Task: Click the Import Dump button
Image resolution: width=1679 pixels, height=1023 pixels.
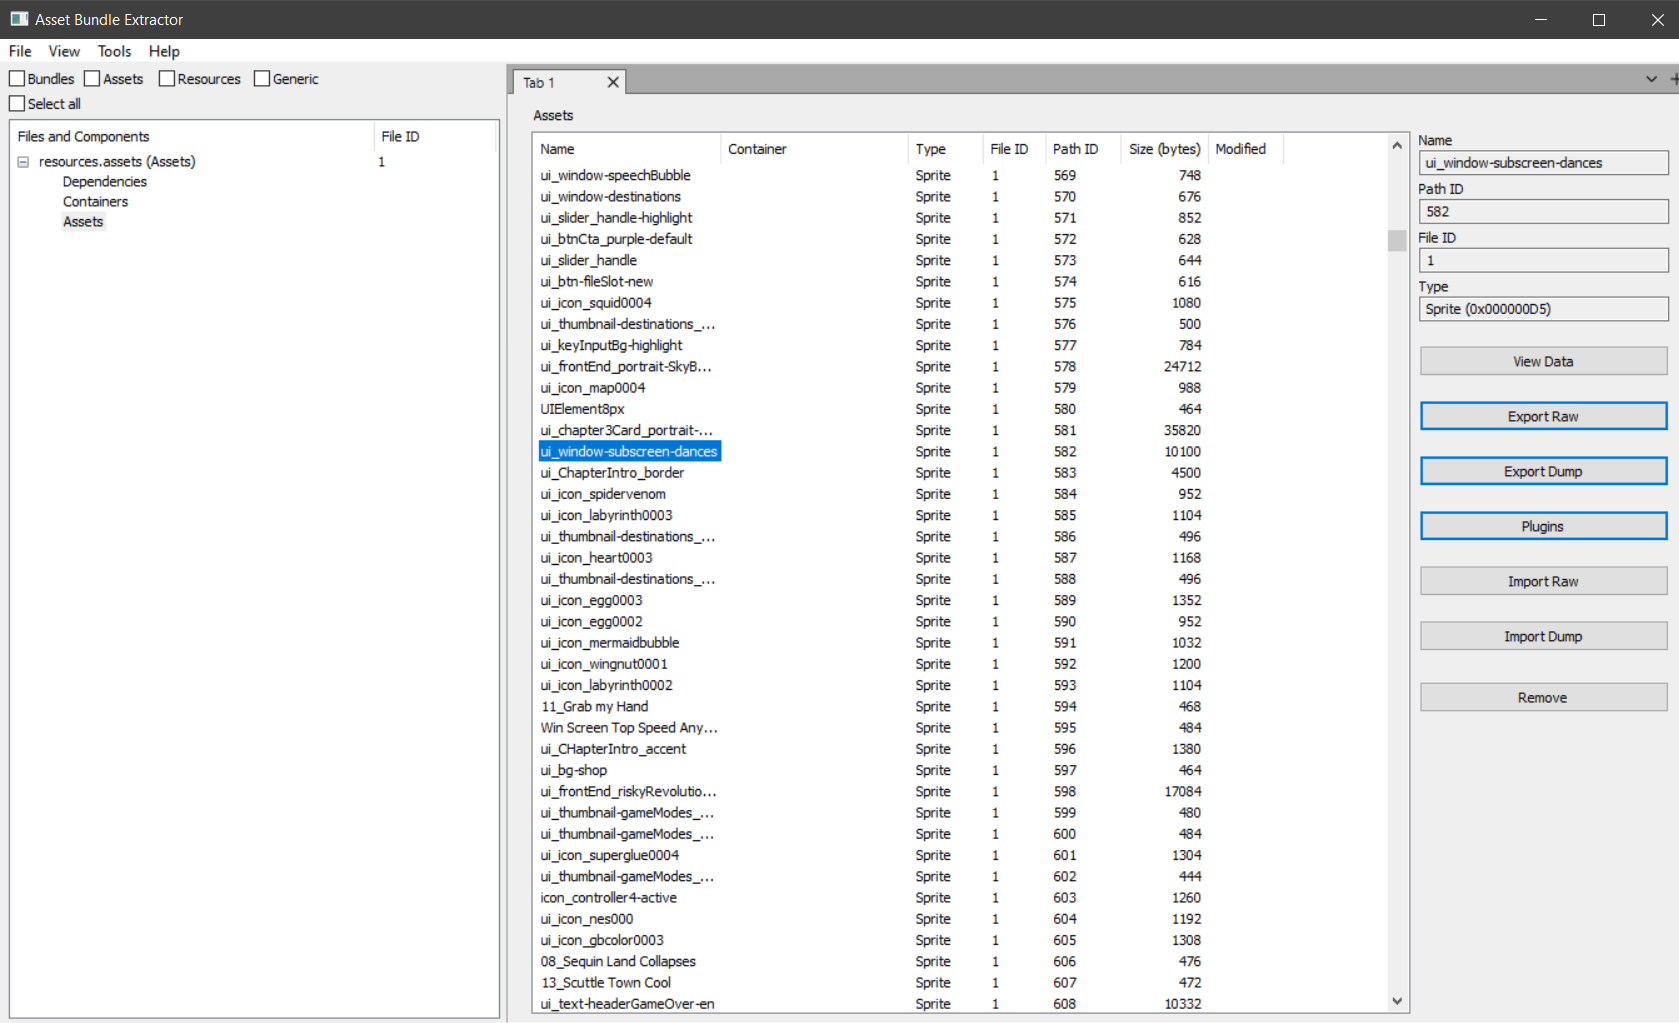Action: (1543, 636)
